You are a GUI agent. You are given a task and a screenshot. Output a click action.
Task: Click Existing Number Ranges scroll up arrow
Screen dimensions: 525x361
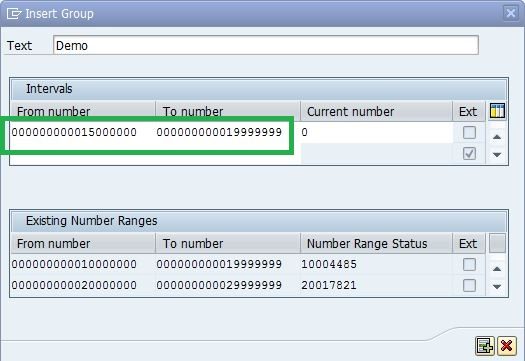pyautogui.click(x=497, y=269)
